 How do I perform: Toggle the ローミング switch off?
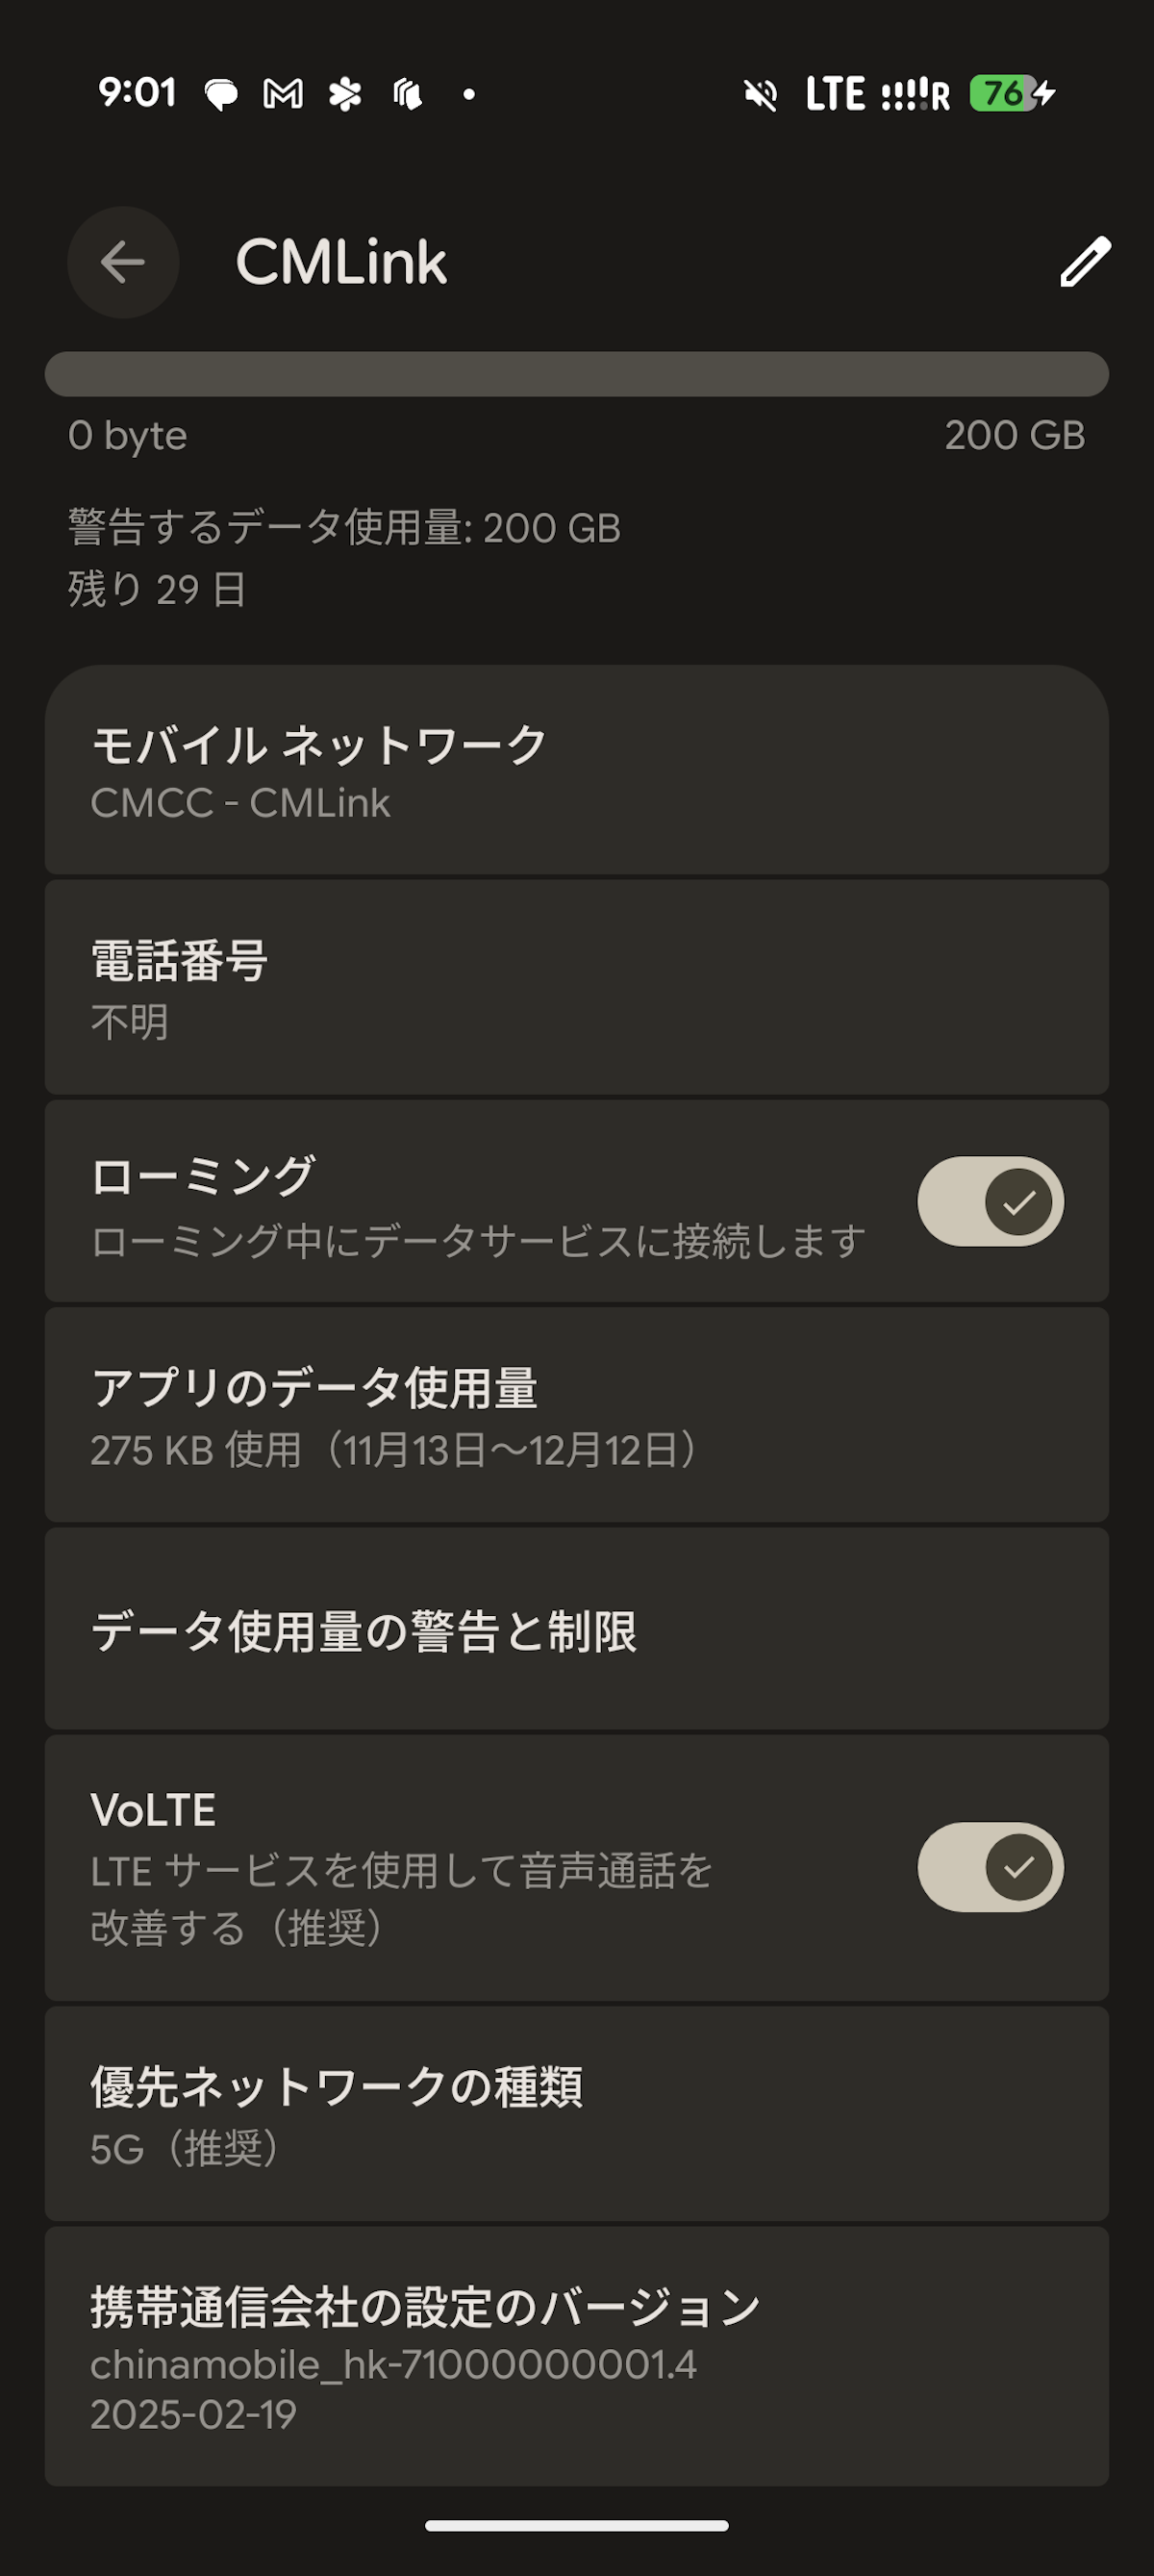click(990, 1201)
